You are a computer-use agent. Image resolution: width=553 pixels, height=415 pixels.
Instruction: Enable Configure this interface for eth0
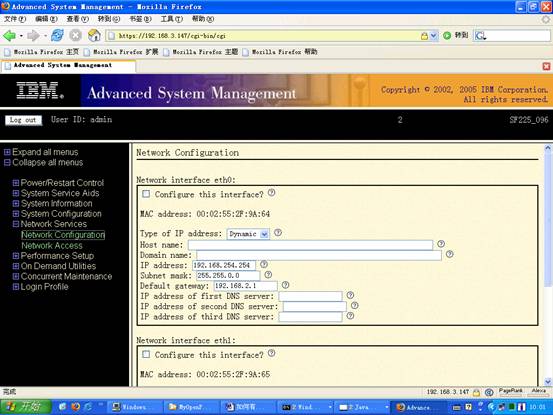[x=146, y=194]
